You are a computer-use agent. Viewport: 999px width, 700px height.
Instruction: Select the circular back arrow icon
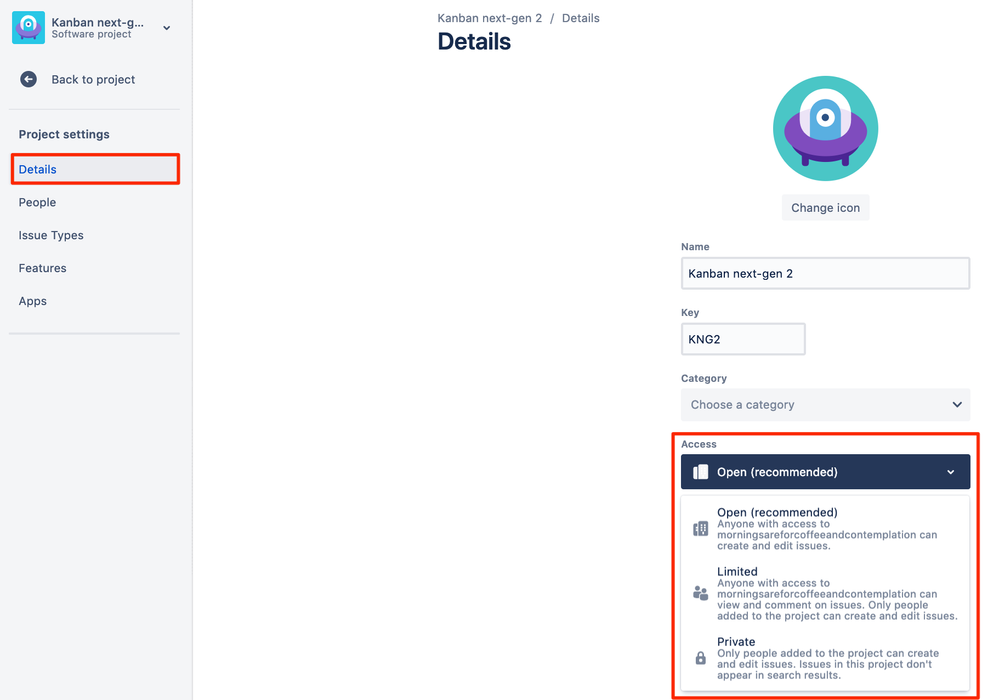tap(28, 79)
